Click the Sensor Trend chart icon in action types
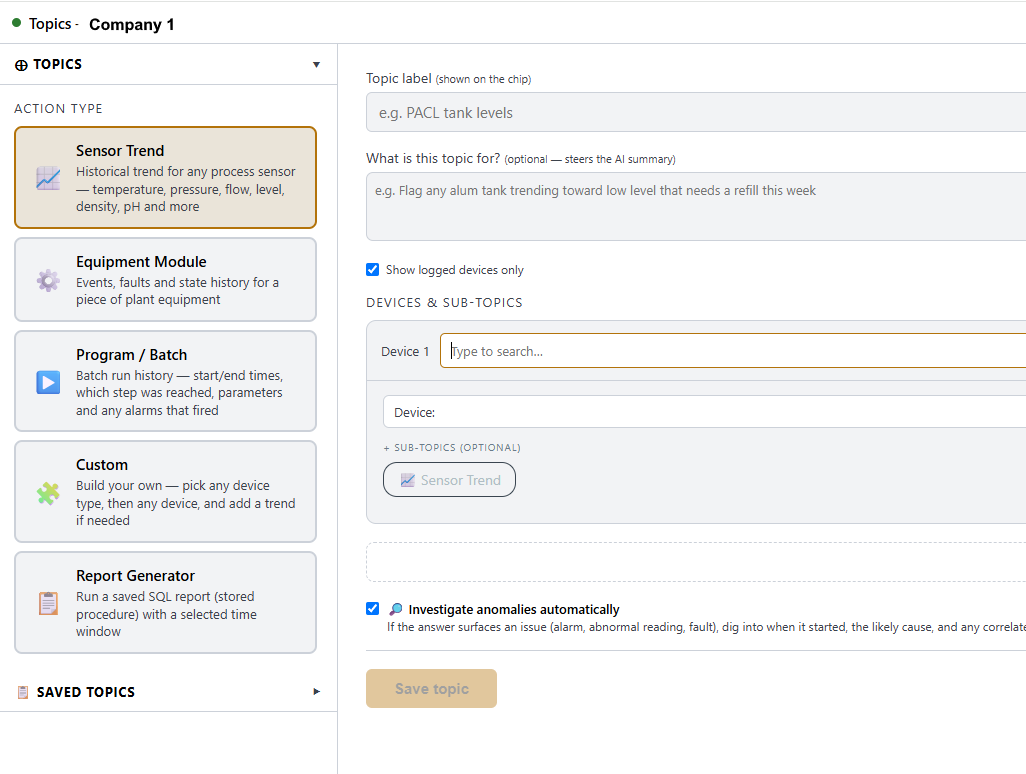Image resolution: width=1026 pixels, height=774 pixels. pyautogui.click(x=48, y=178)
